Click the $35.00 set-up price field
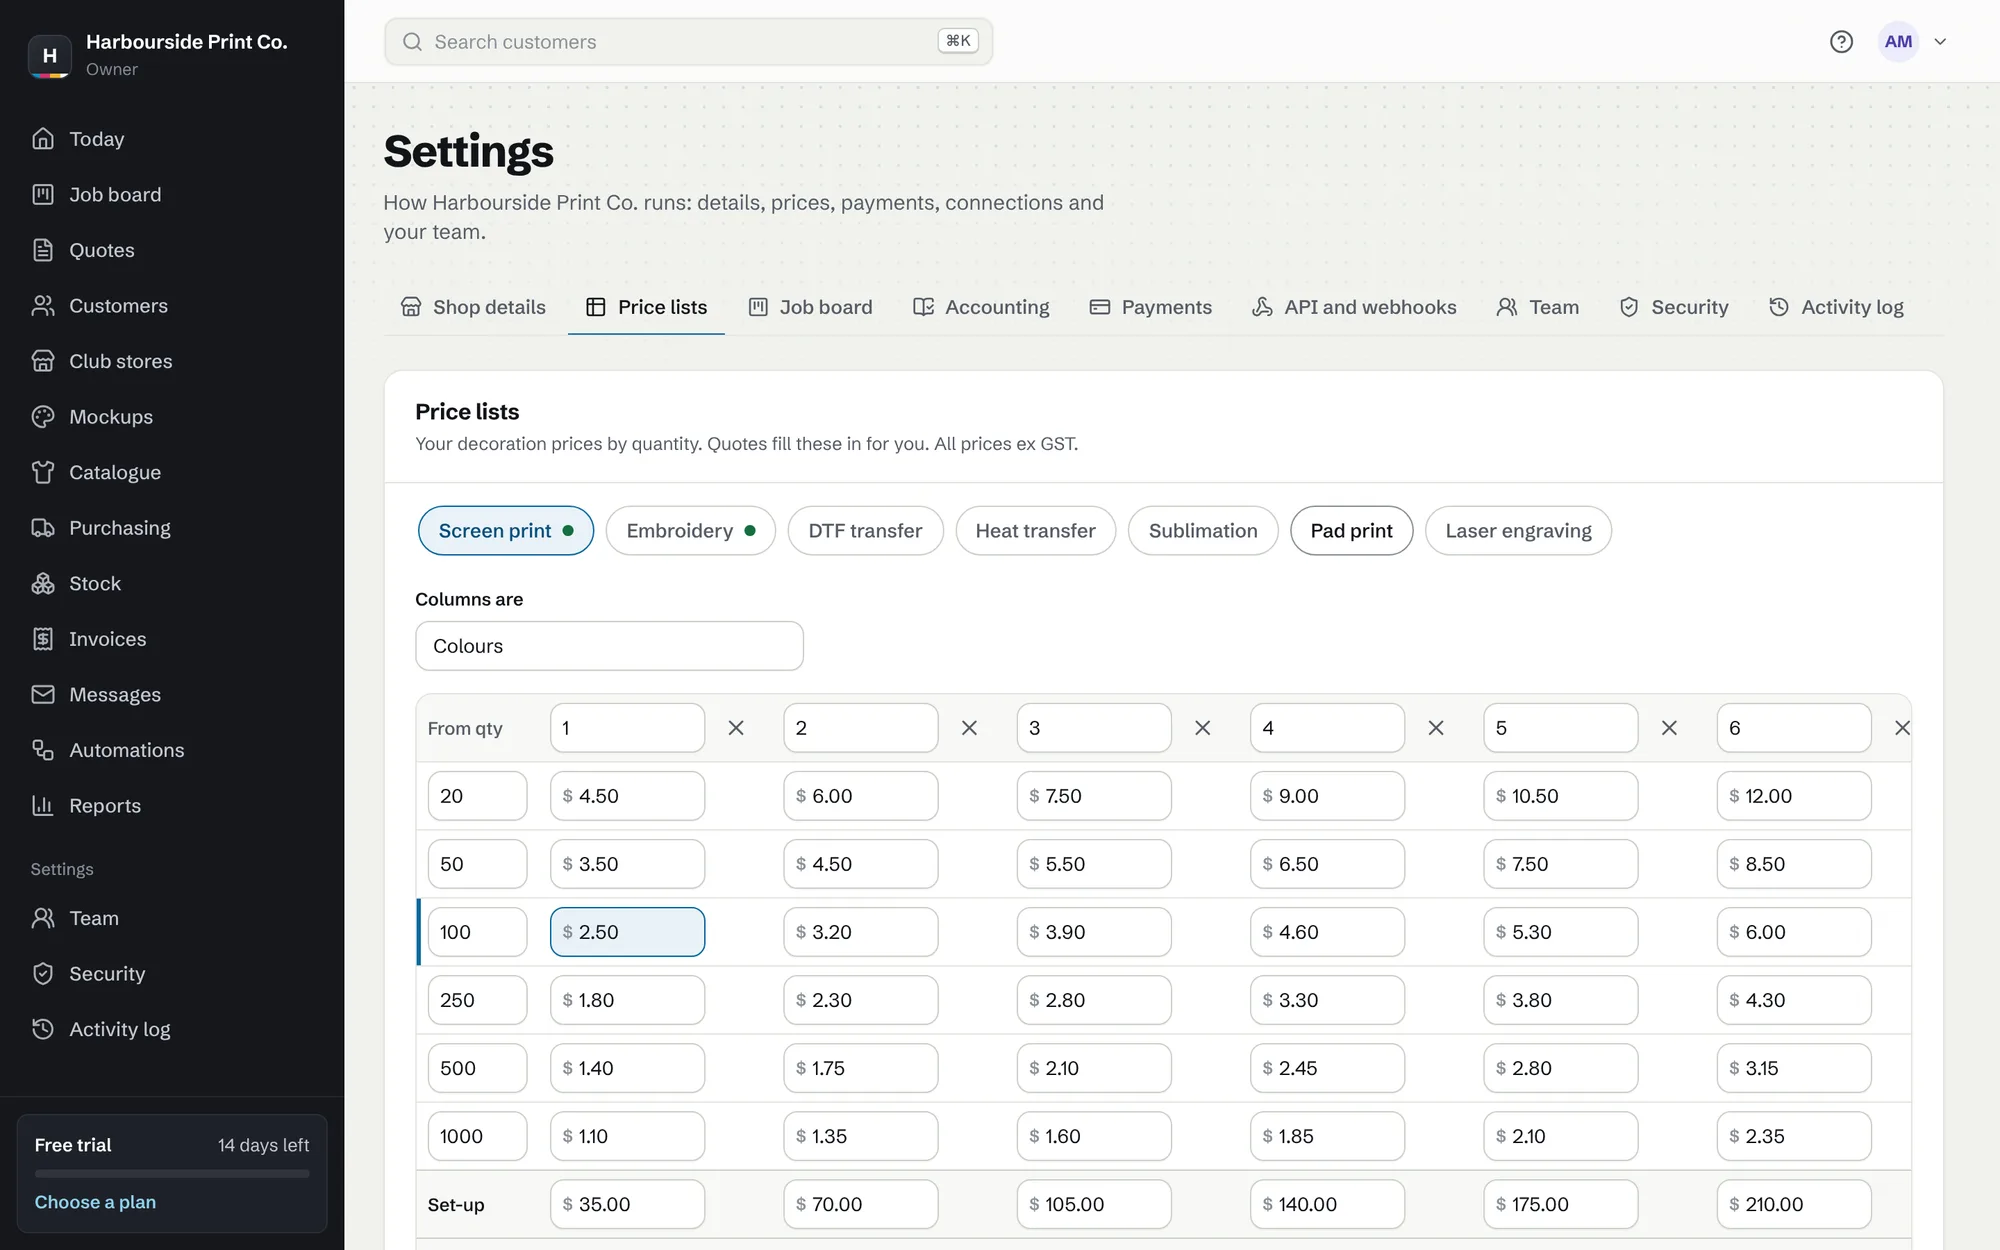Screen dimensions: 2000x1250 pos(627,1204)
